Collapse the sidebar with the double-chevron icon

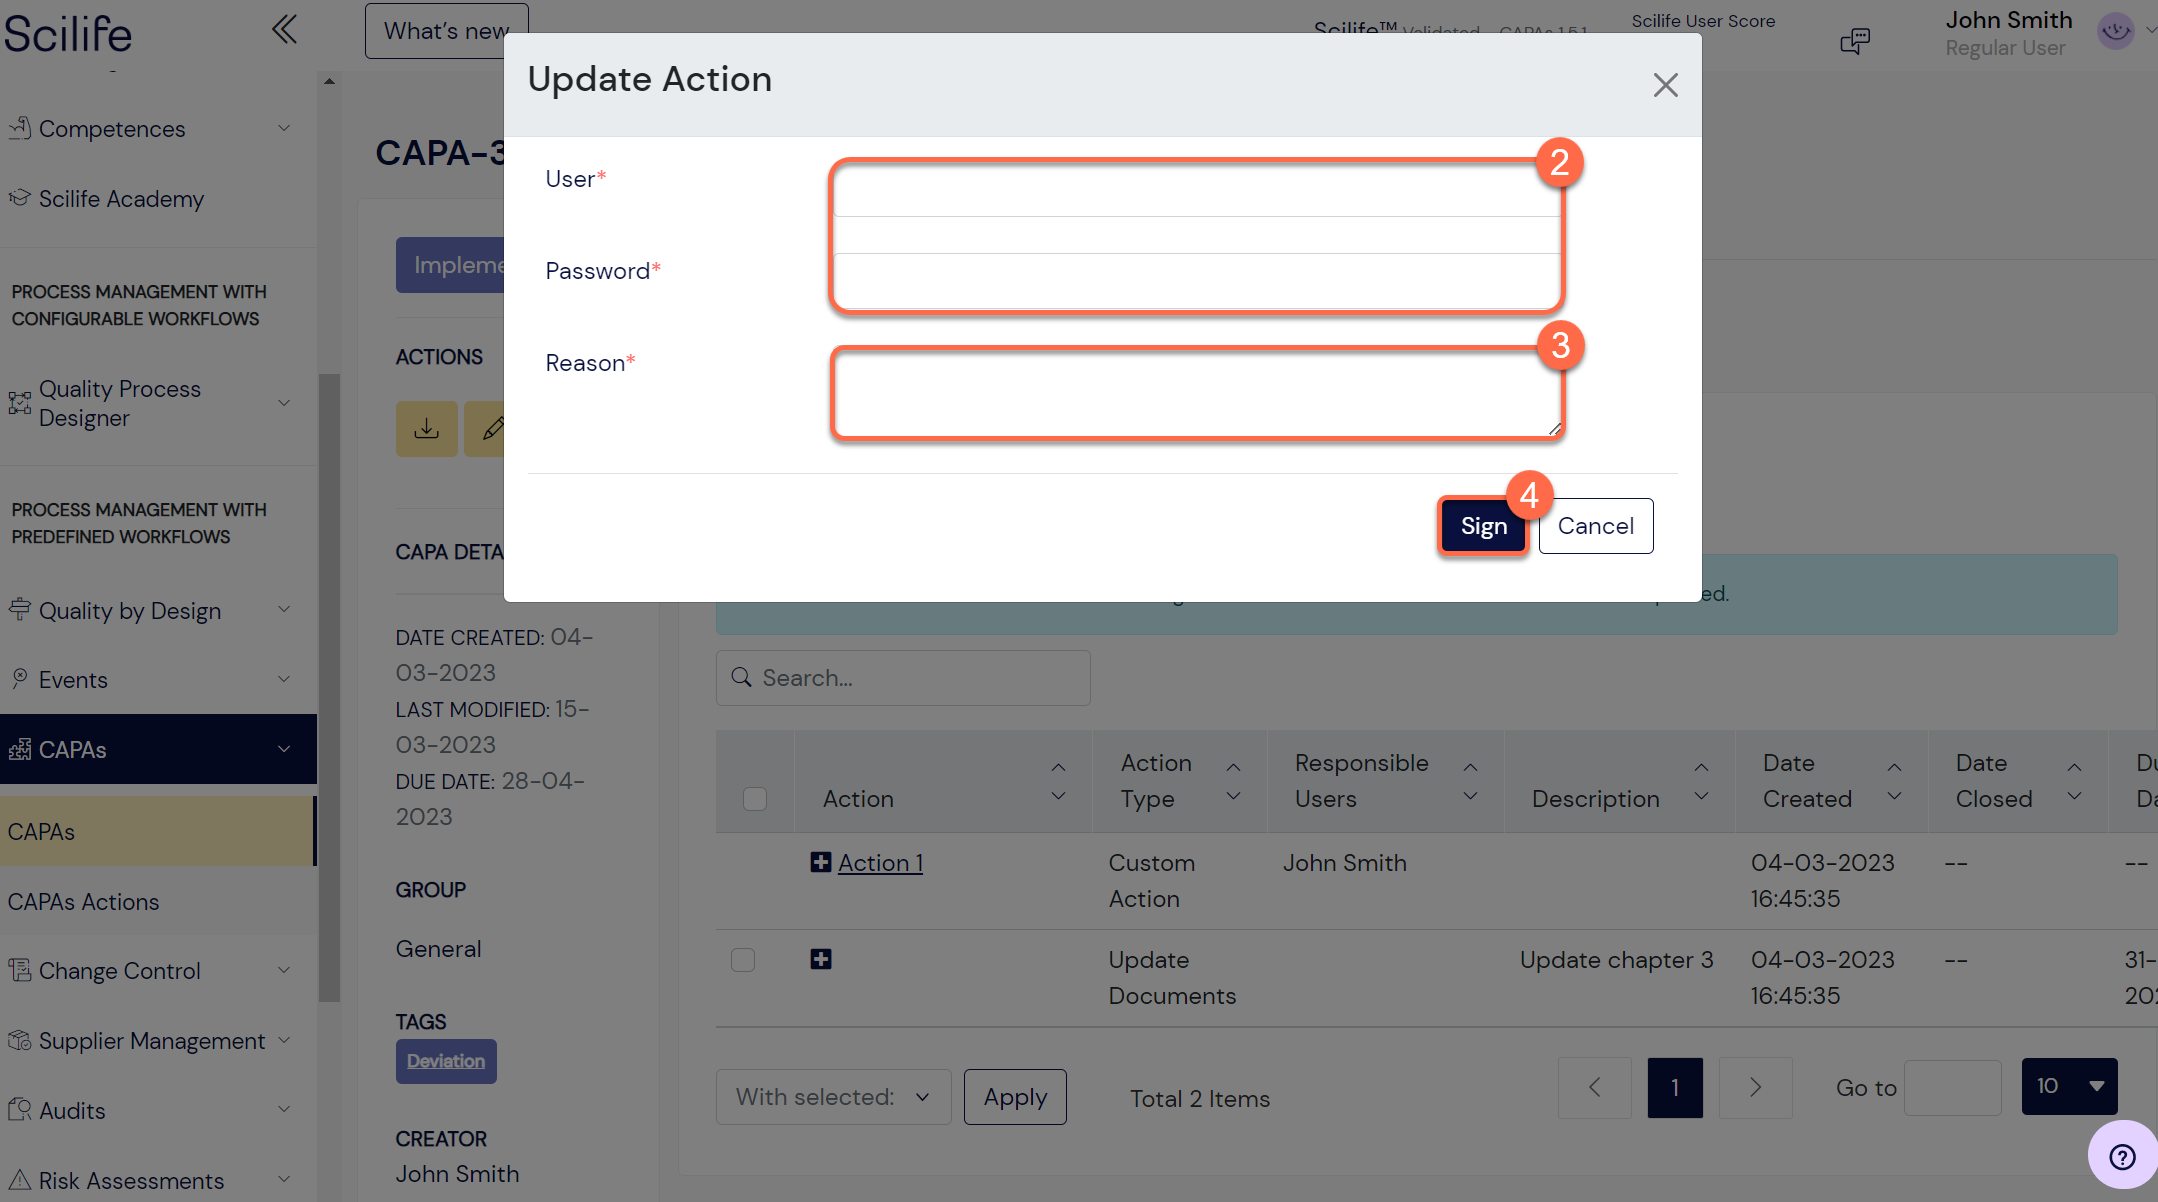(284, 30)
